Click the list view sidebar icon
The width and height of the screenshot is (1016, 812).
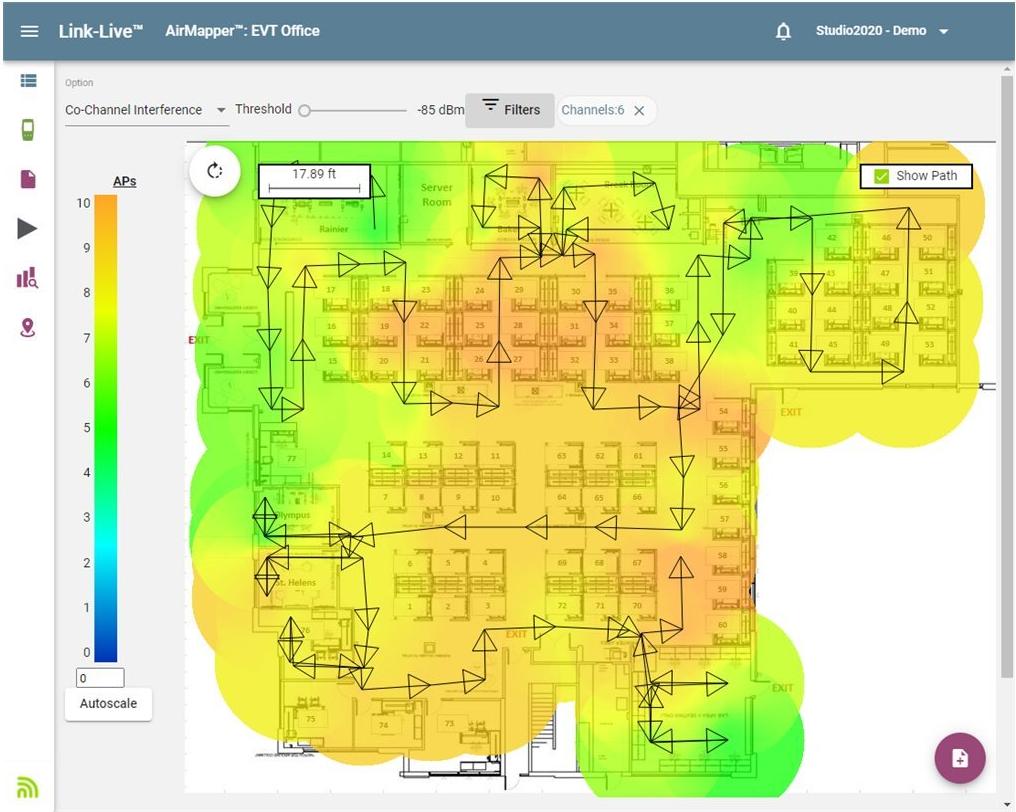[x=28, y=81]
